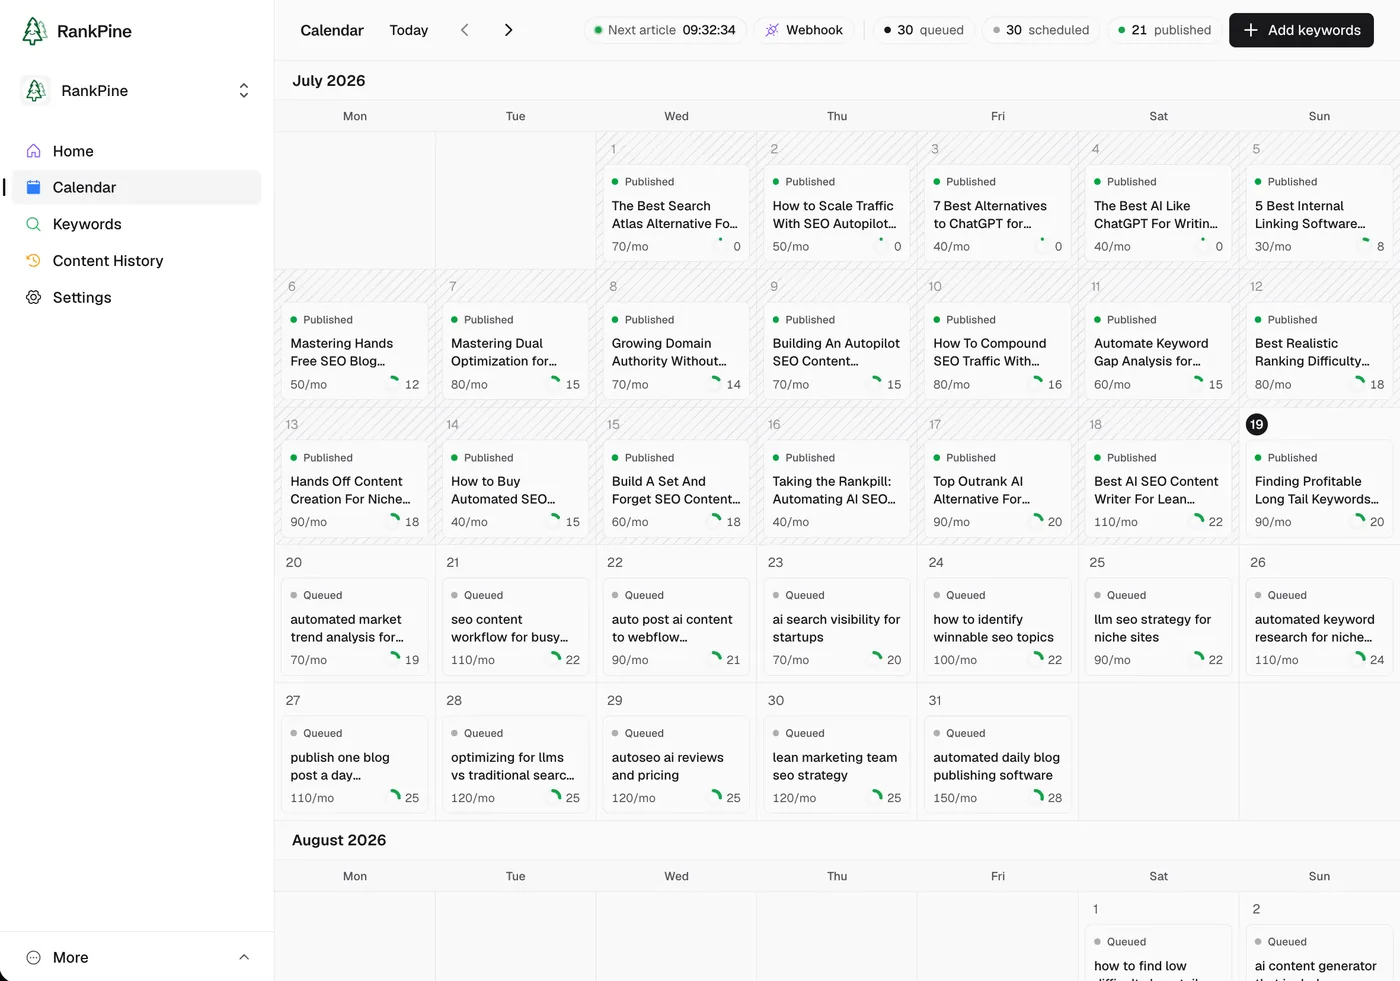Open Hands Off Content Creation card
1400x981 pixels.
pyautogui.click(x=355, y=490)
